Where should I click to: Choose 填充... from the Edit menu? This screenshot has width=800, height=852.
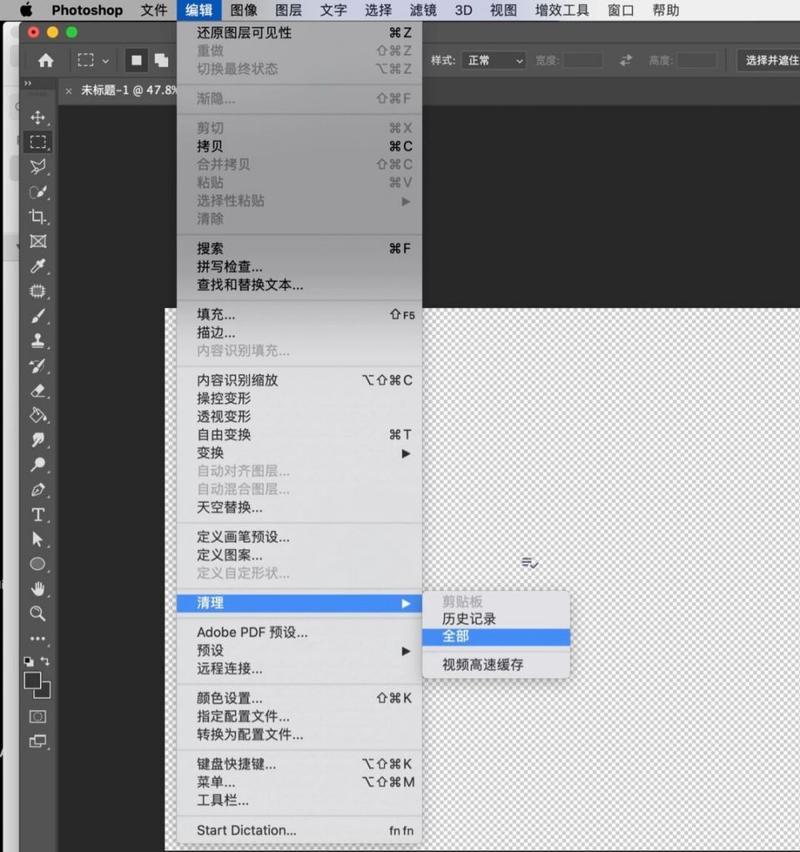click(300, 315)
